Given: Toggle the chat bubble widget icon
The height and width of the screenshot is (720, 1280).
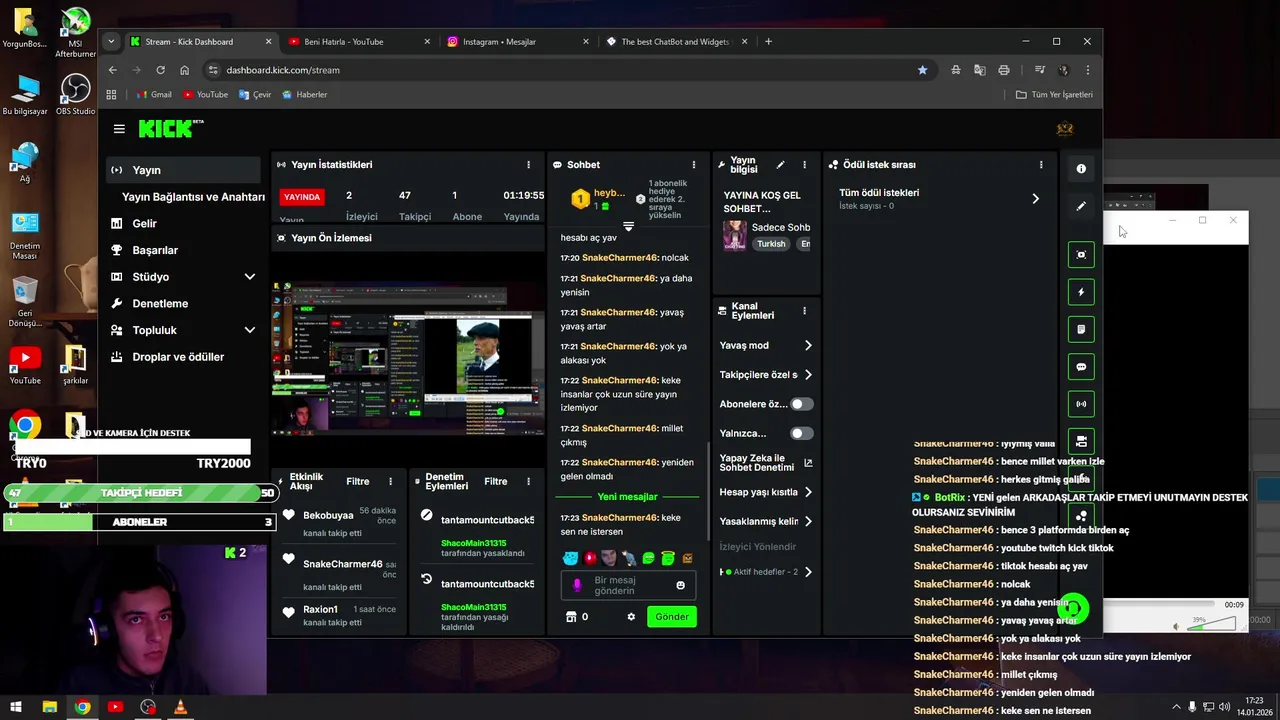Looking at the screenshot, I should (x=1081, y=367).
